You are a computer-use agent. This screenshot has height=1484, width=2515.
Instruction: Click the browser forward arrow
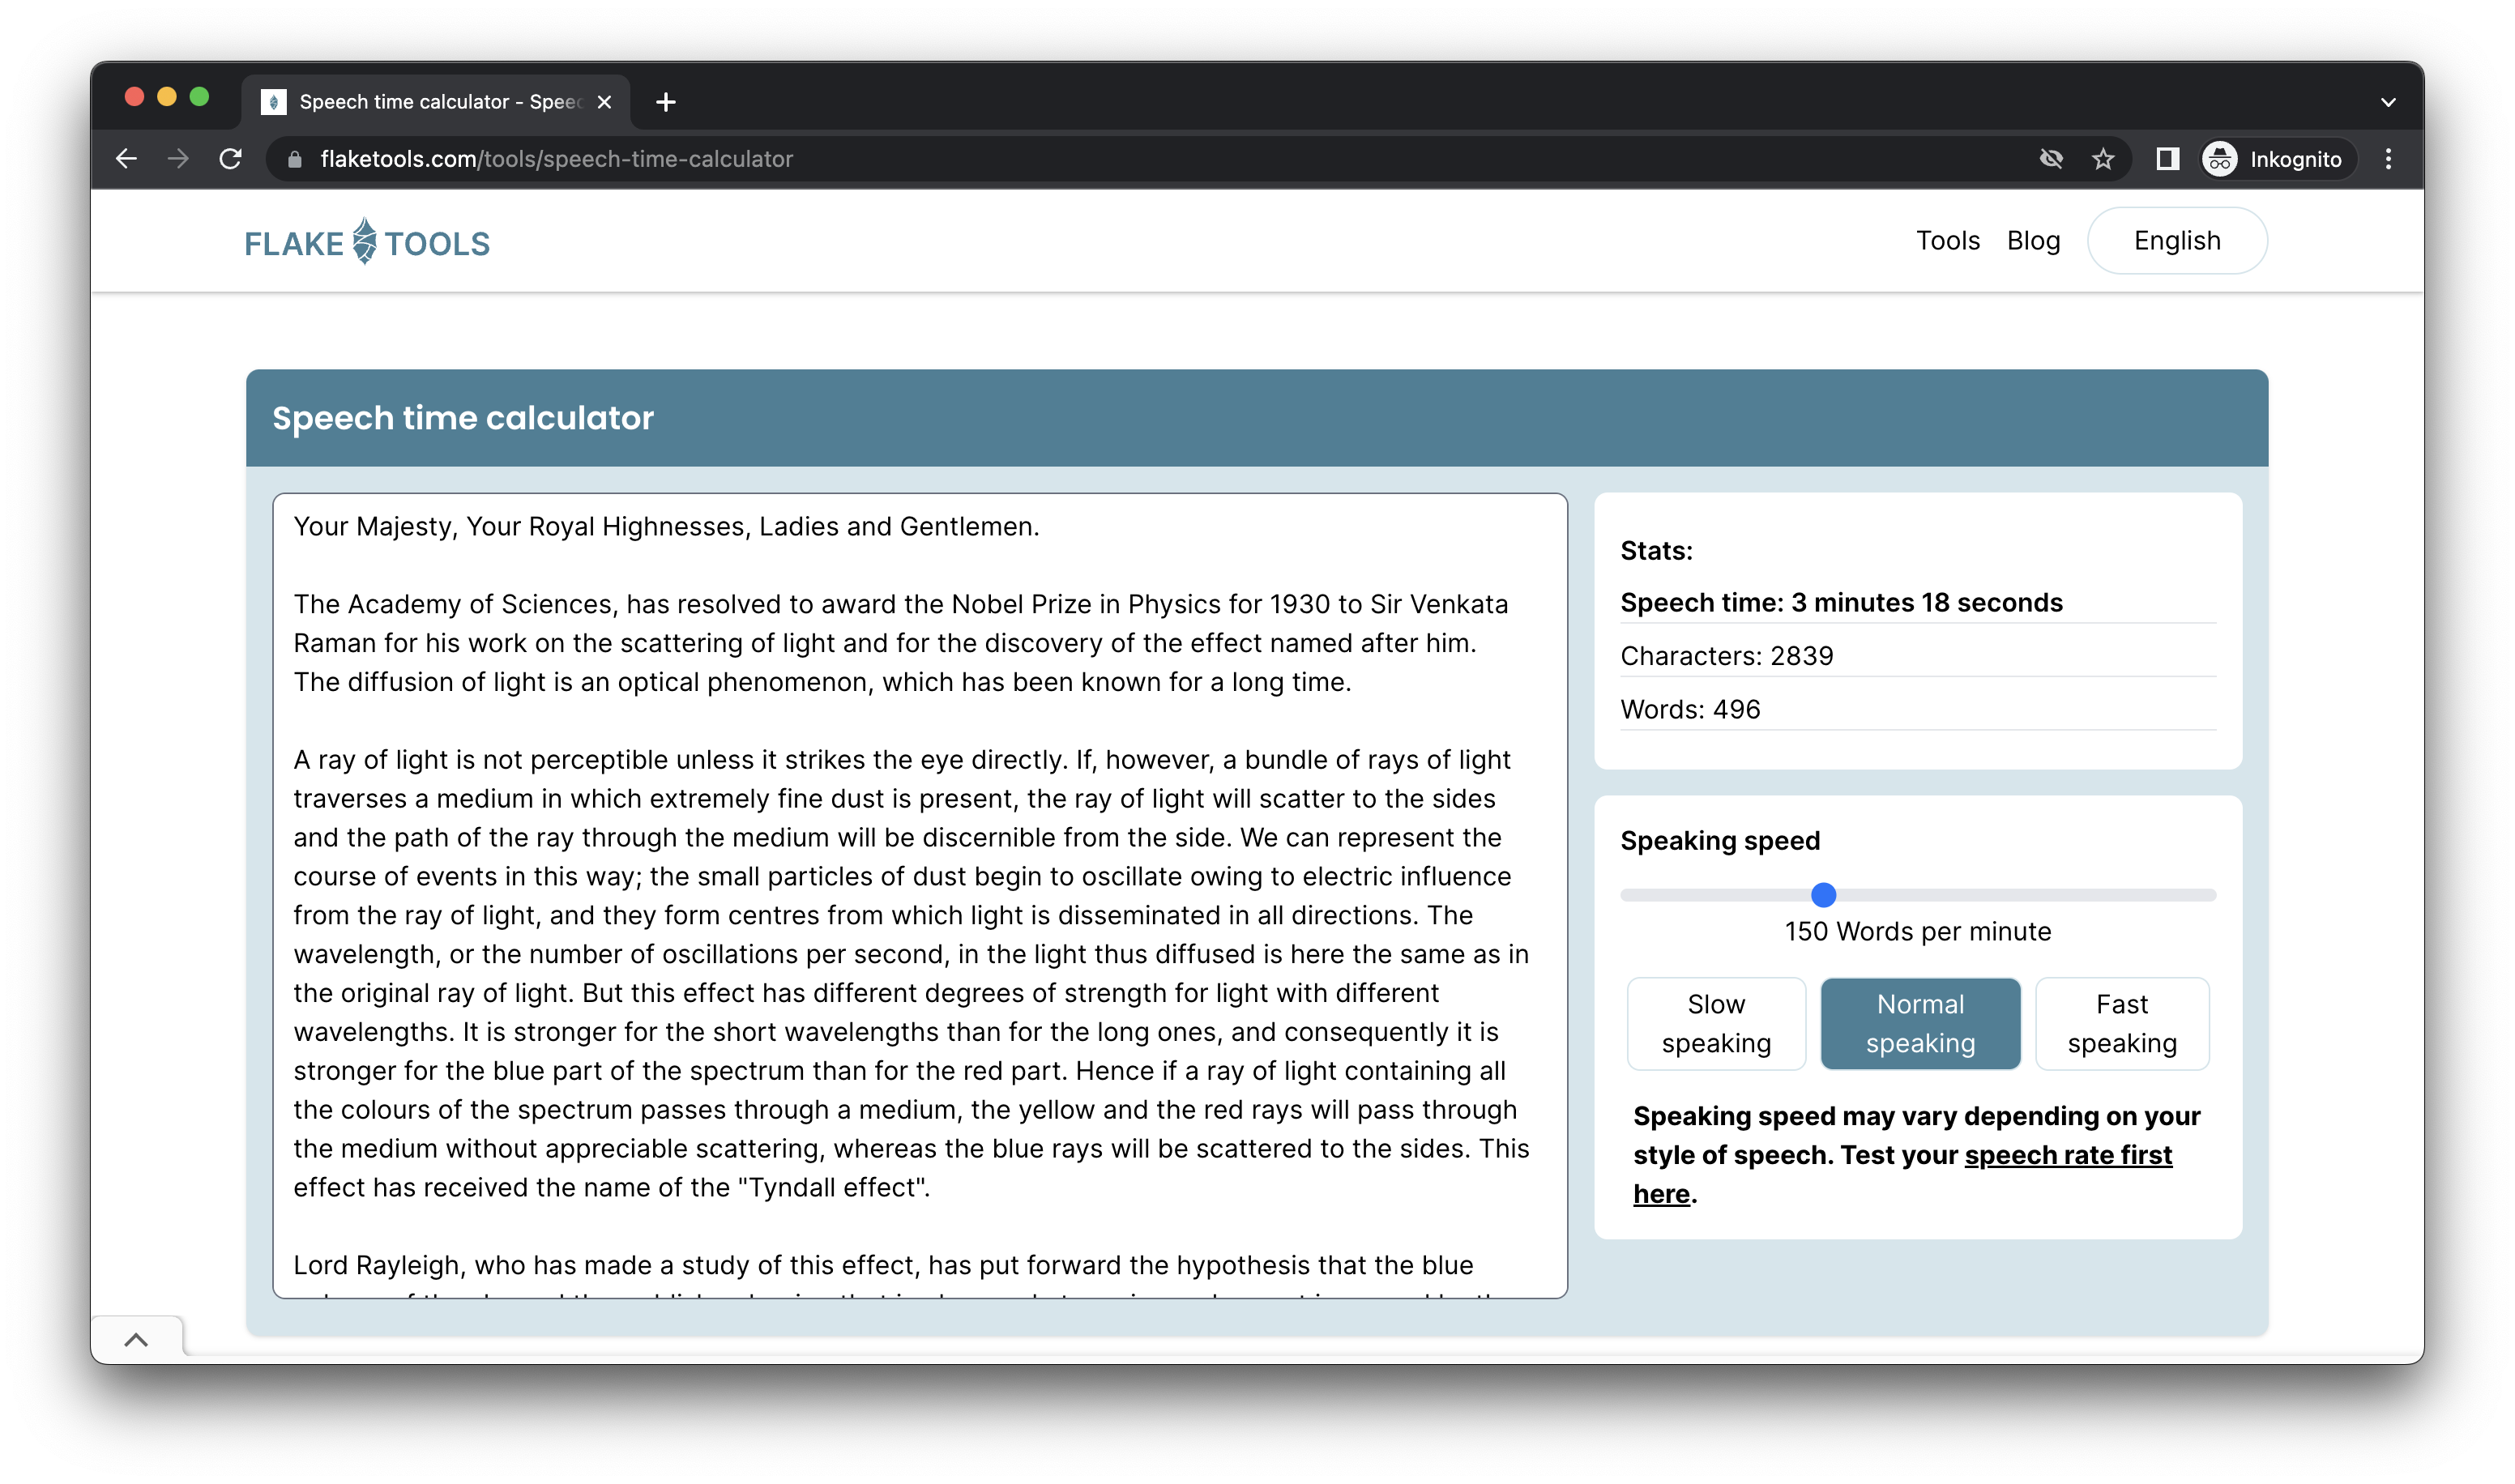tap(178, 159)
